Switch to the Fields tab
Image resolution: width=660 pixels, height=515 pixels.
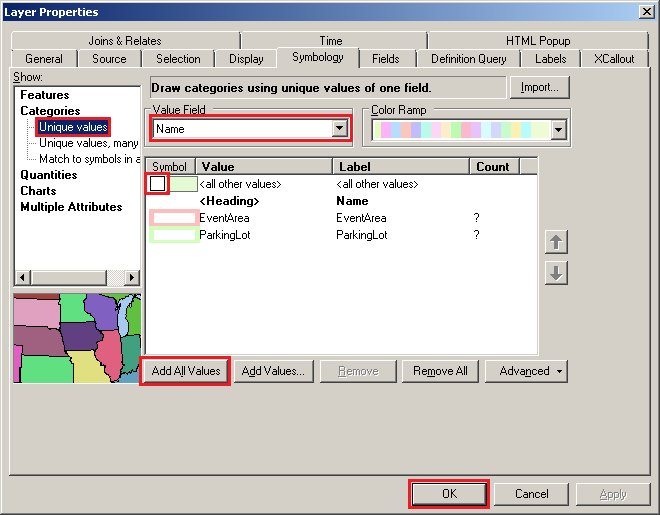pos(386,59)
